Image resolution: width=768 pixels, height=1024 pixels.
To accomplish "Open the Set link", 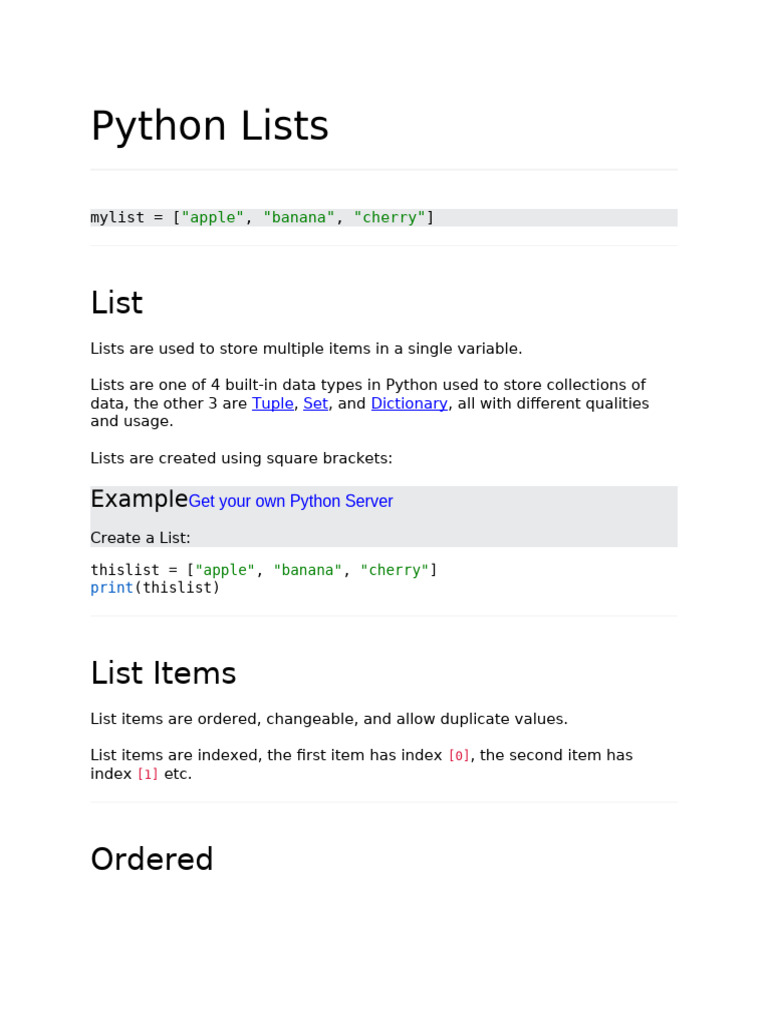I will point(315,403).
